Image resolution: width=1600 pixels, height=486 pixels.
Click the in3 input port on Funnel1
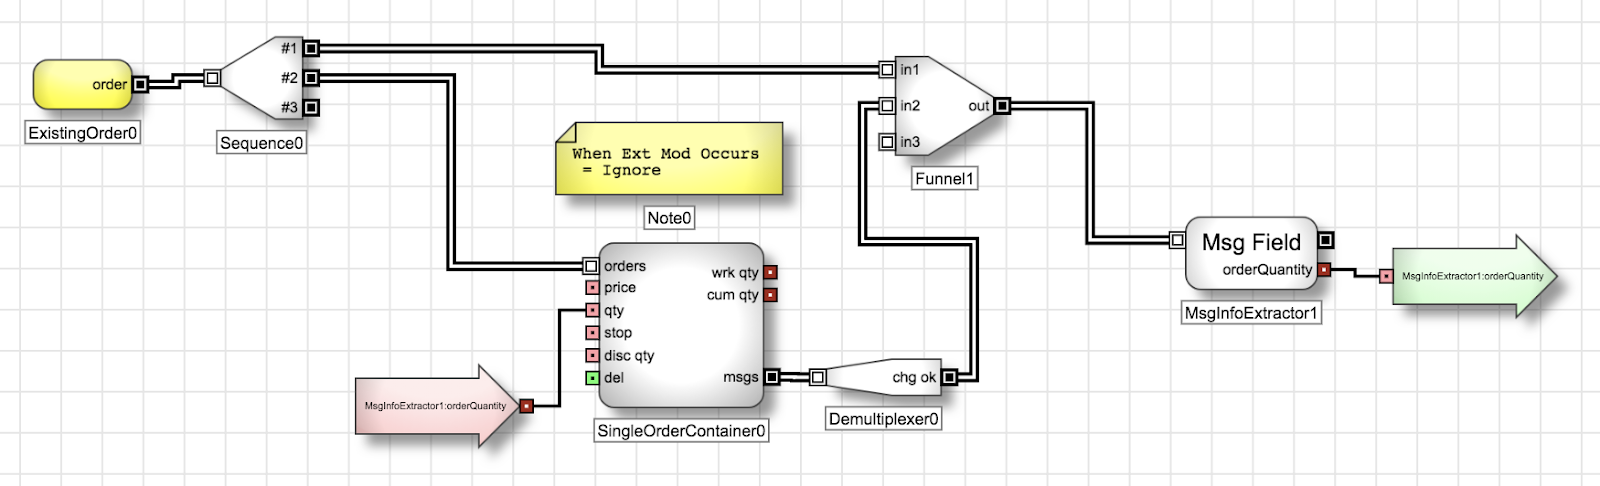[x=886, y=142]
